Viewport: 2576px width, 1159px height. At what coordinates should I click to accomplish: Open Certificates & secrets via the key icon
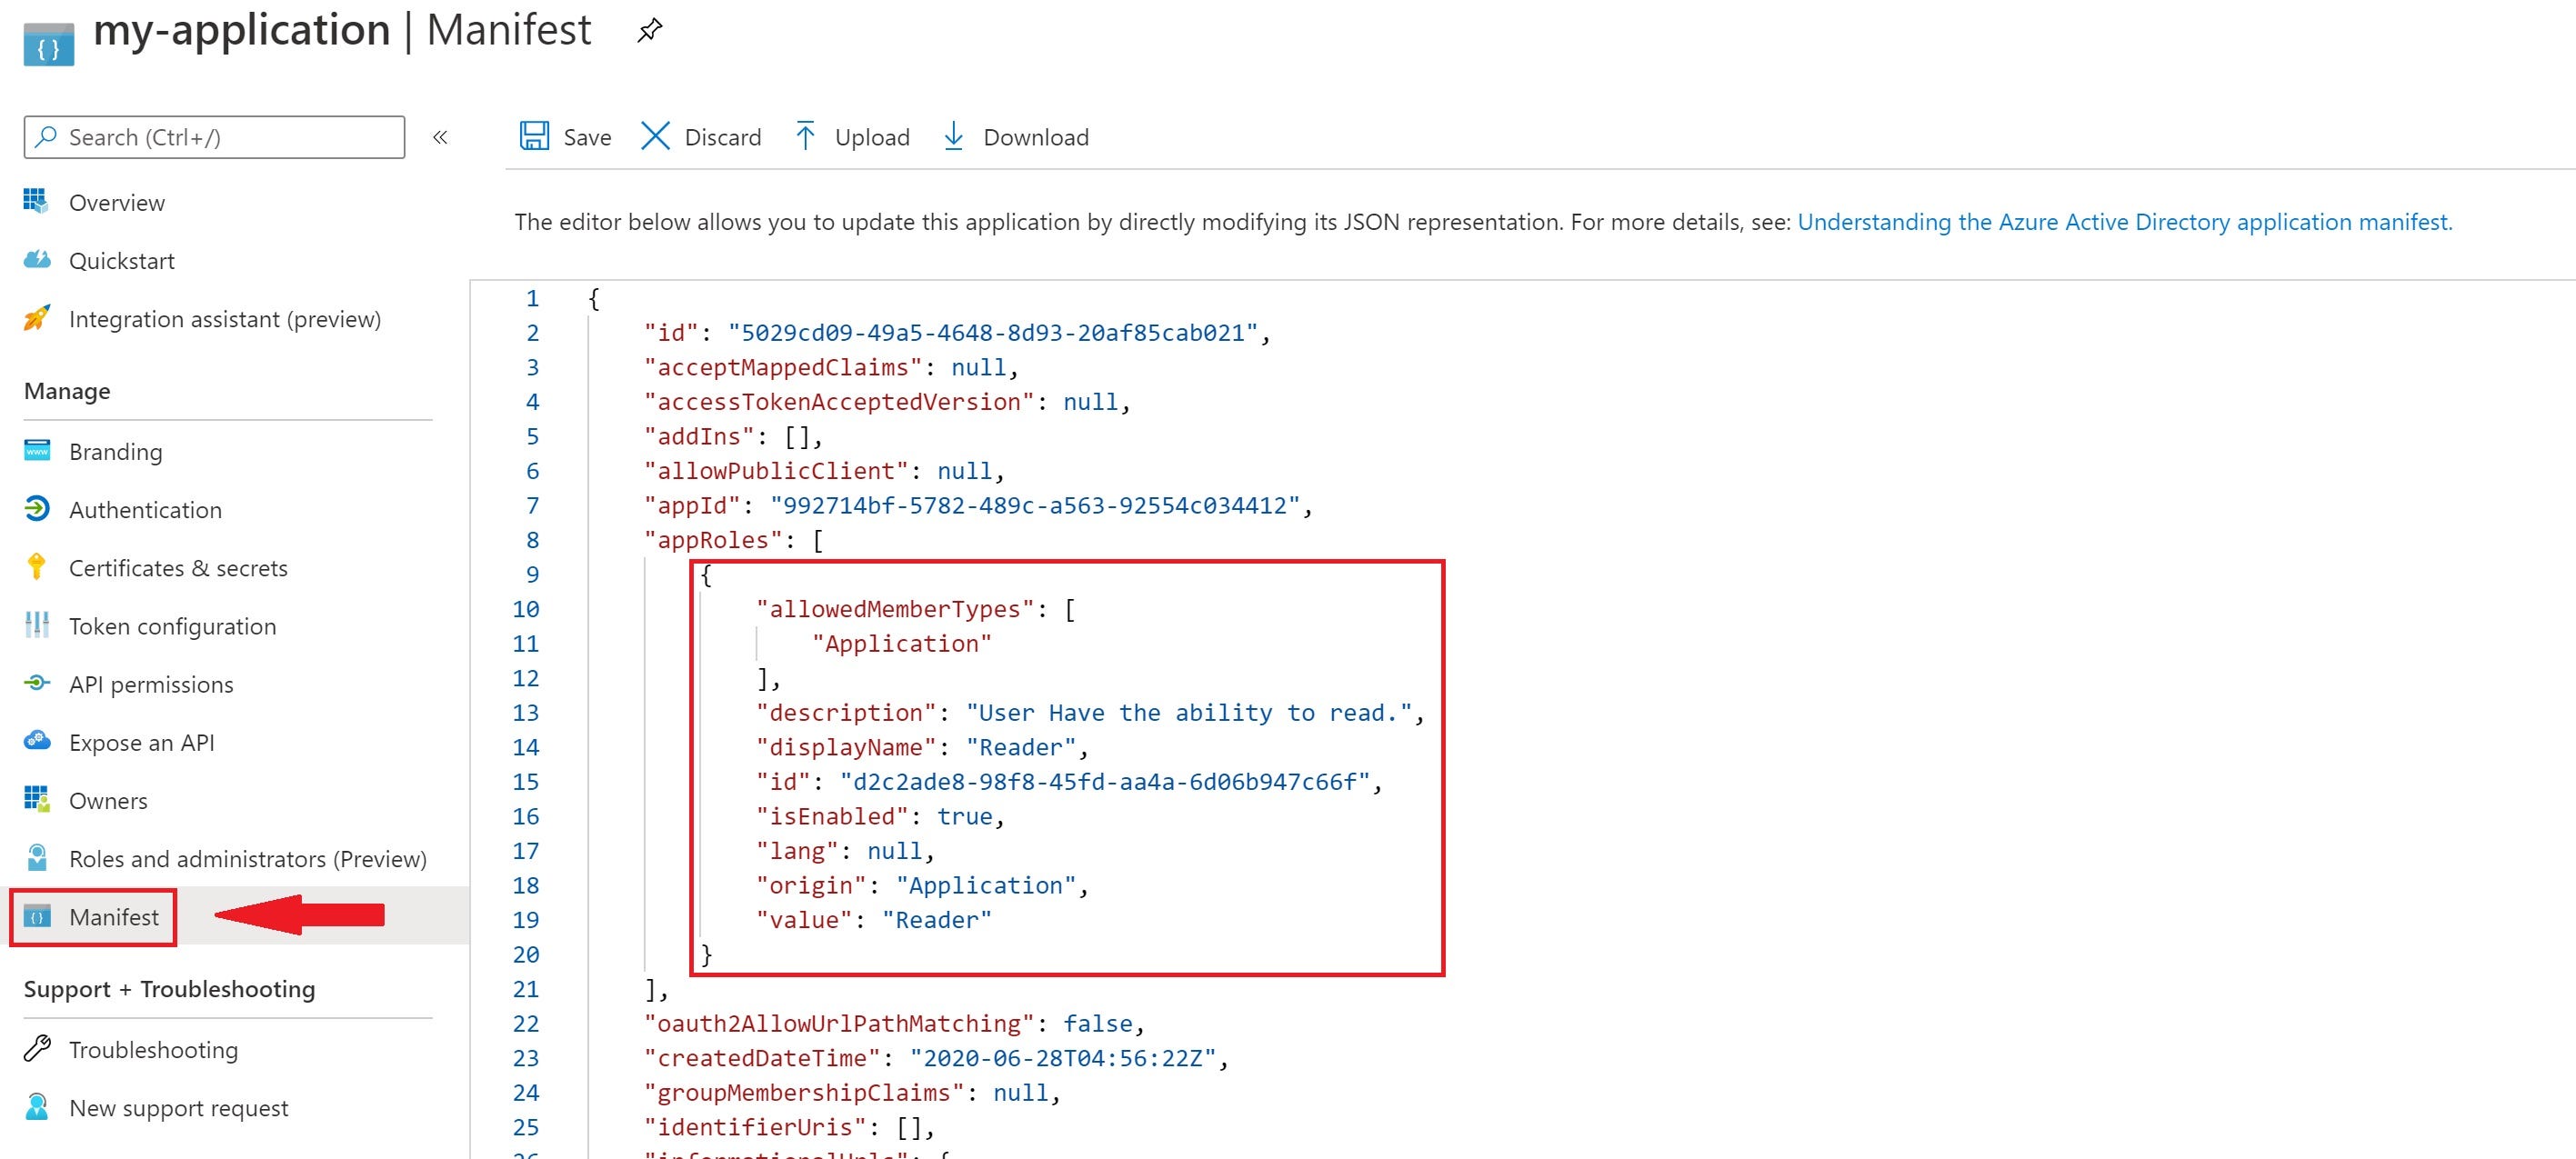tap(36, 567)
